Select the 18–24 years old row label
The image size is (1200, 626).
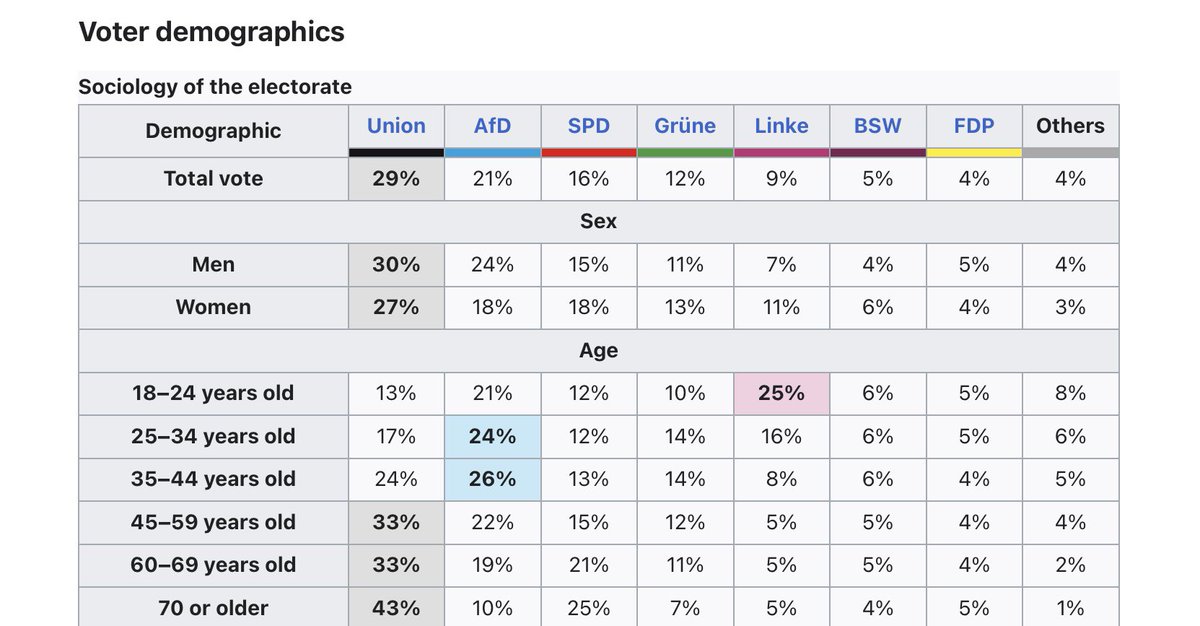(x=213, y=393)
